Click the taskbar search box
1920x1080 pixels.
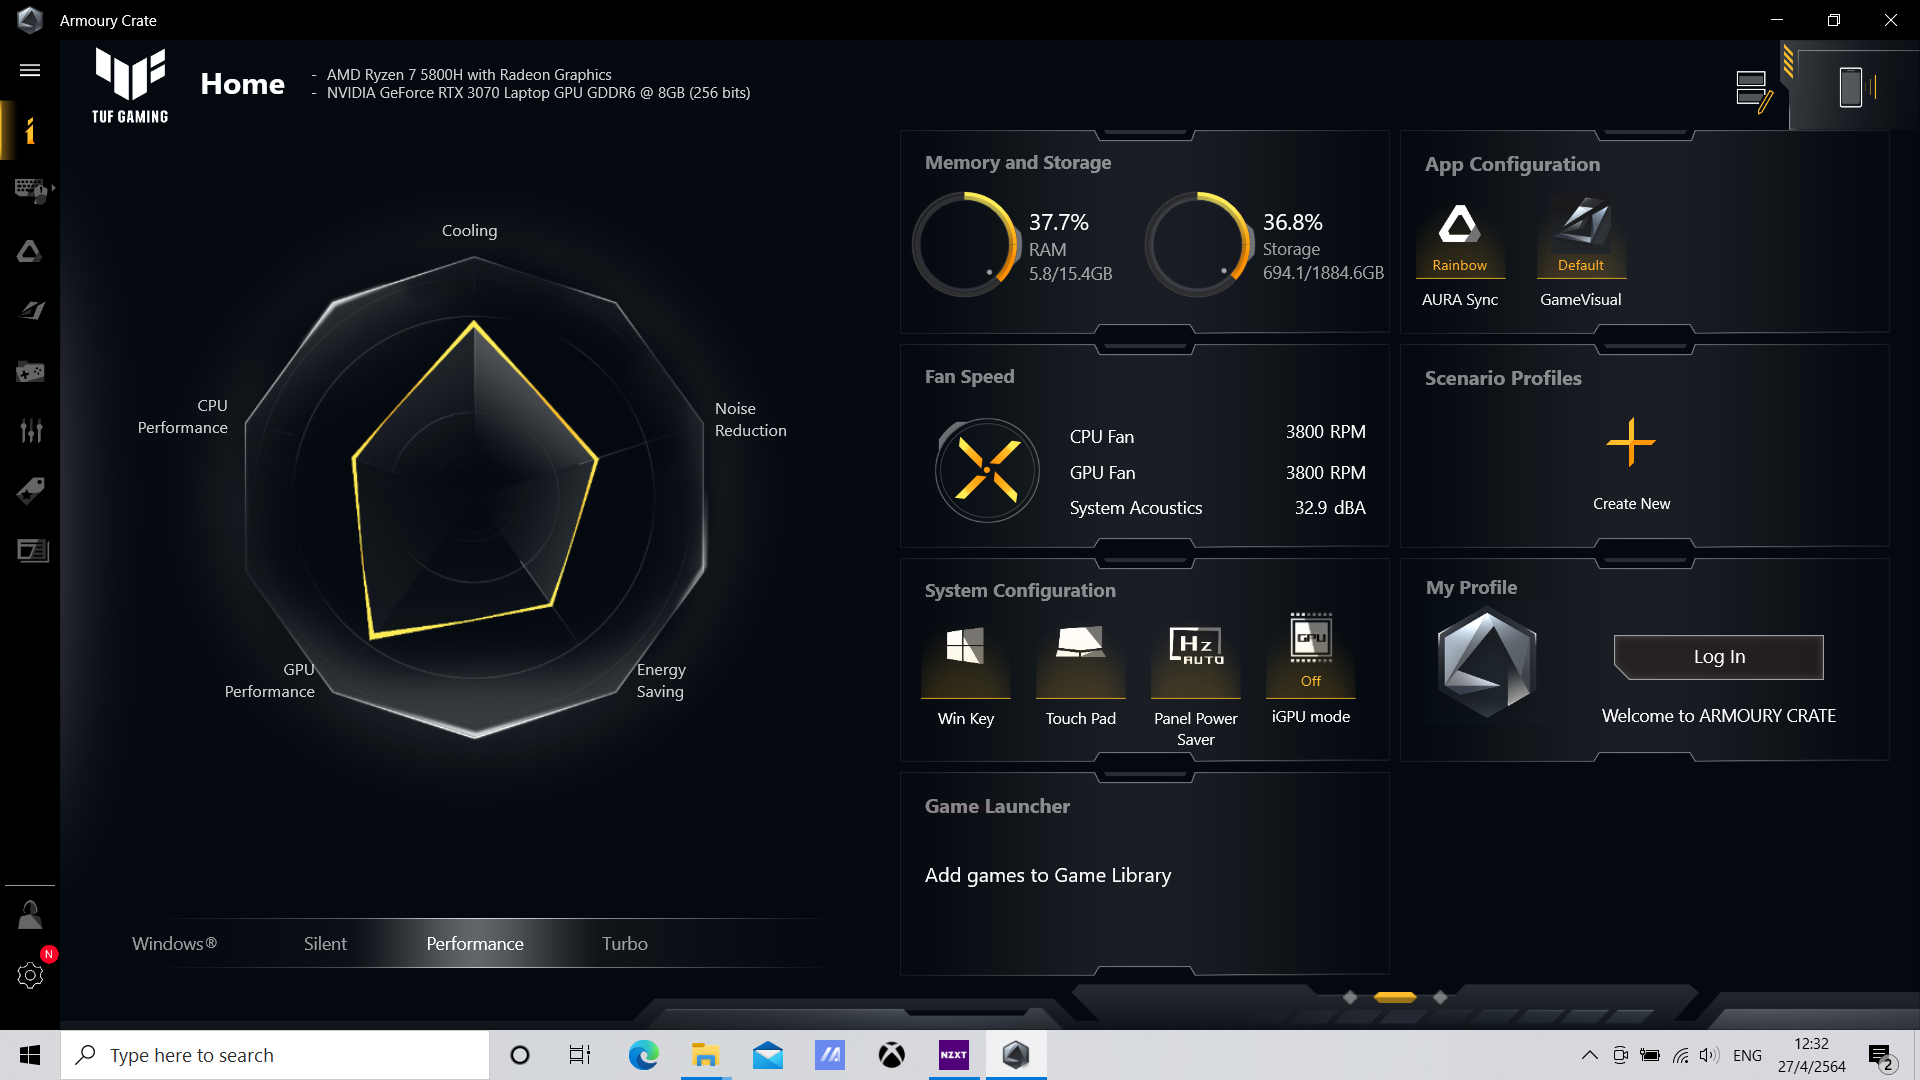275,1055
